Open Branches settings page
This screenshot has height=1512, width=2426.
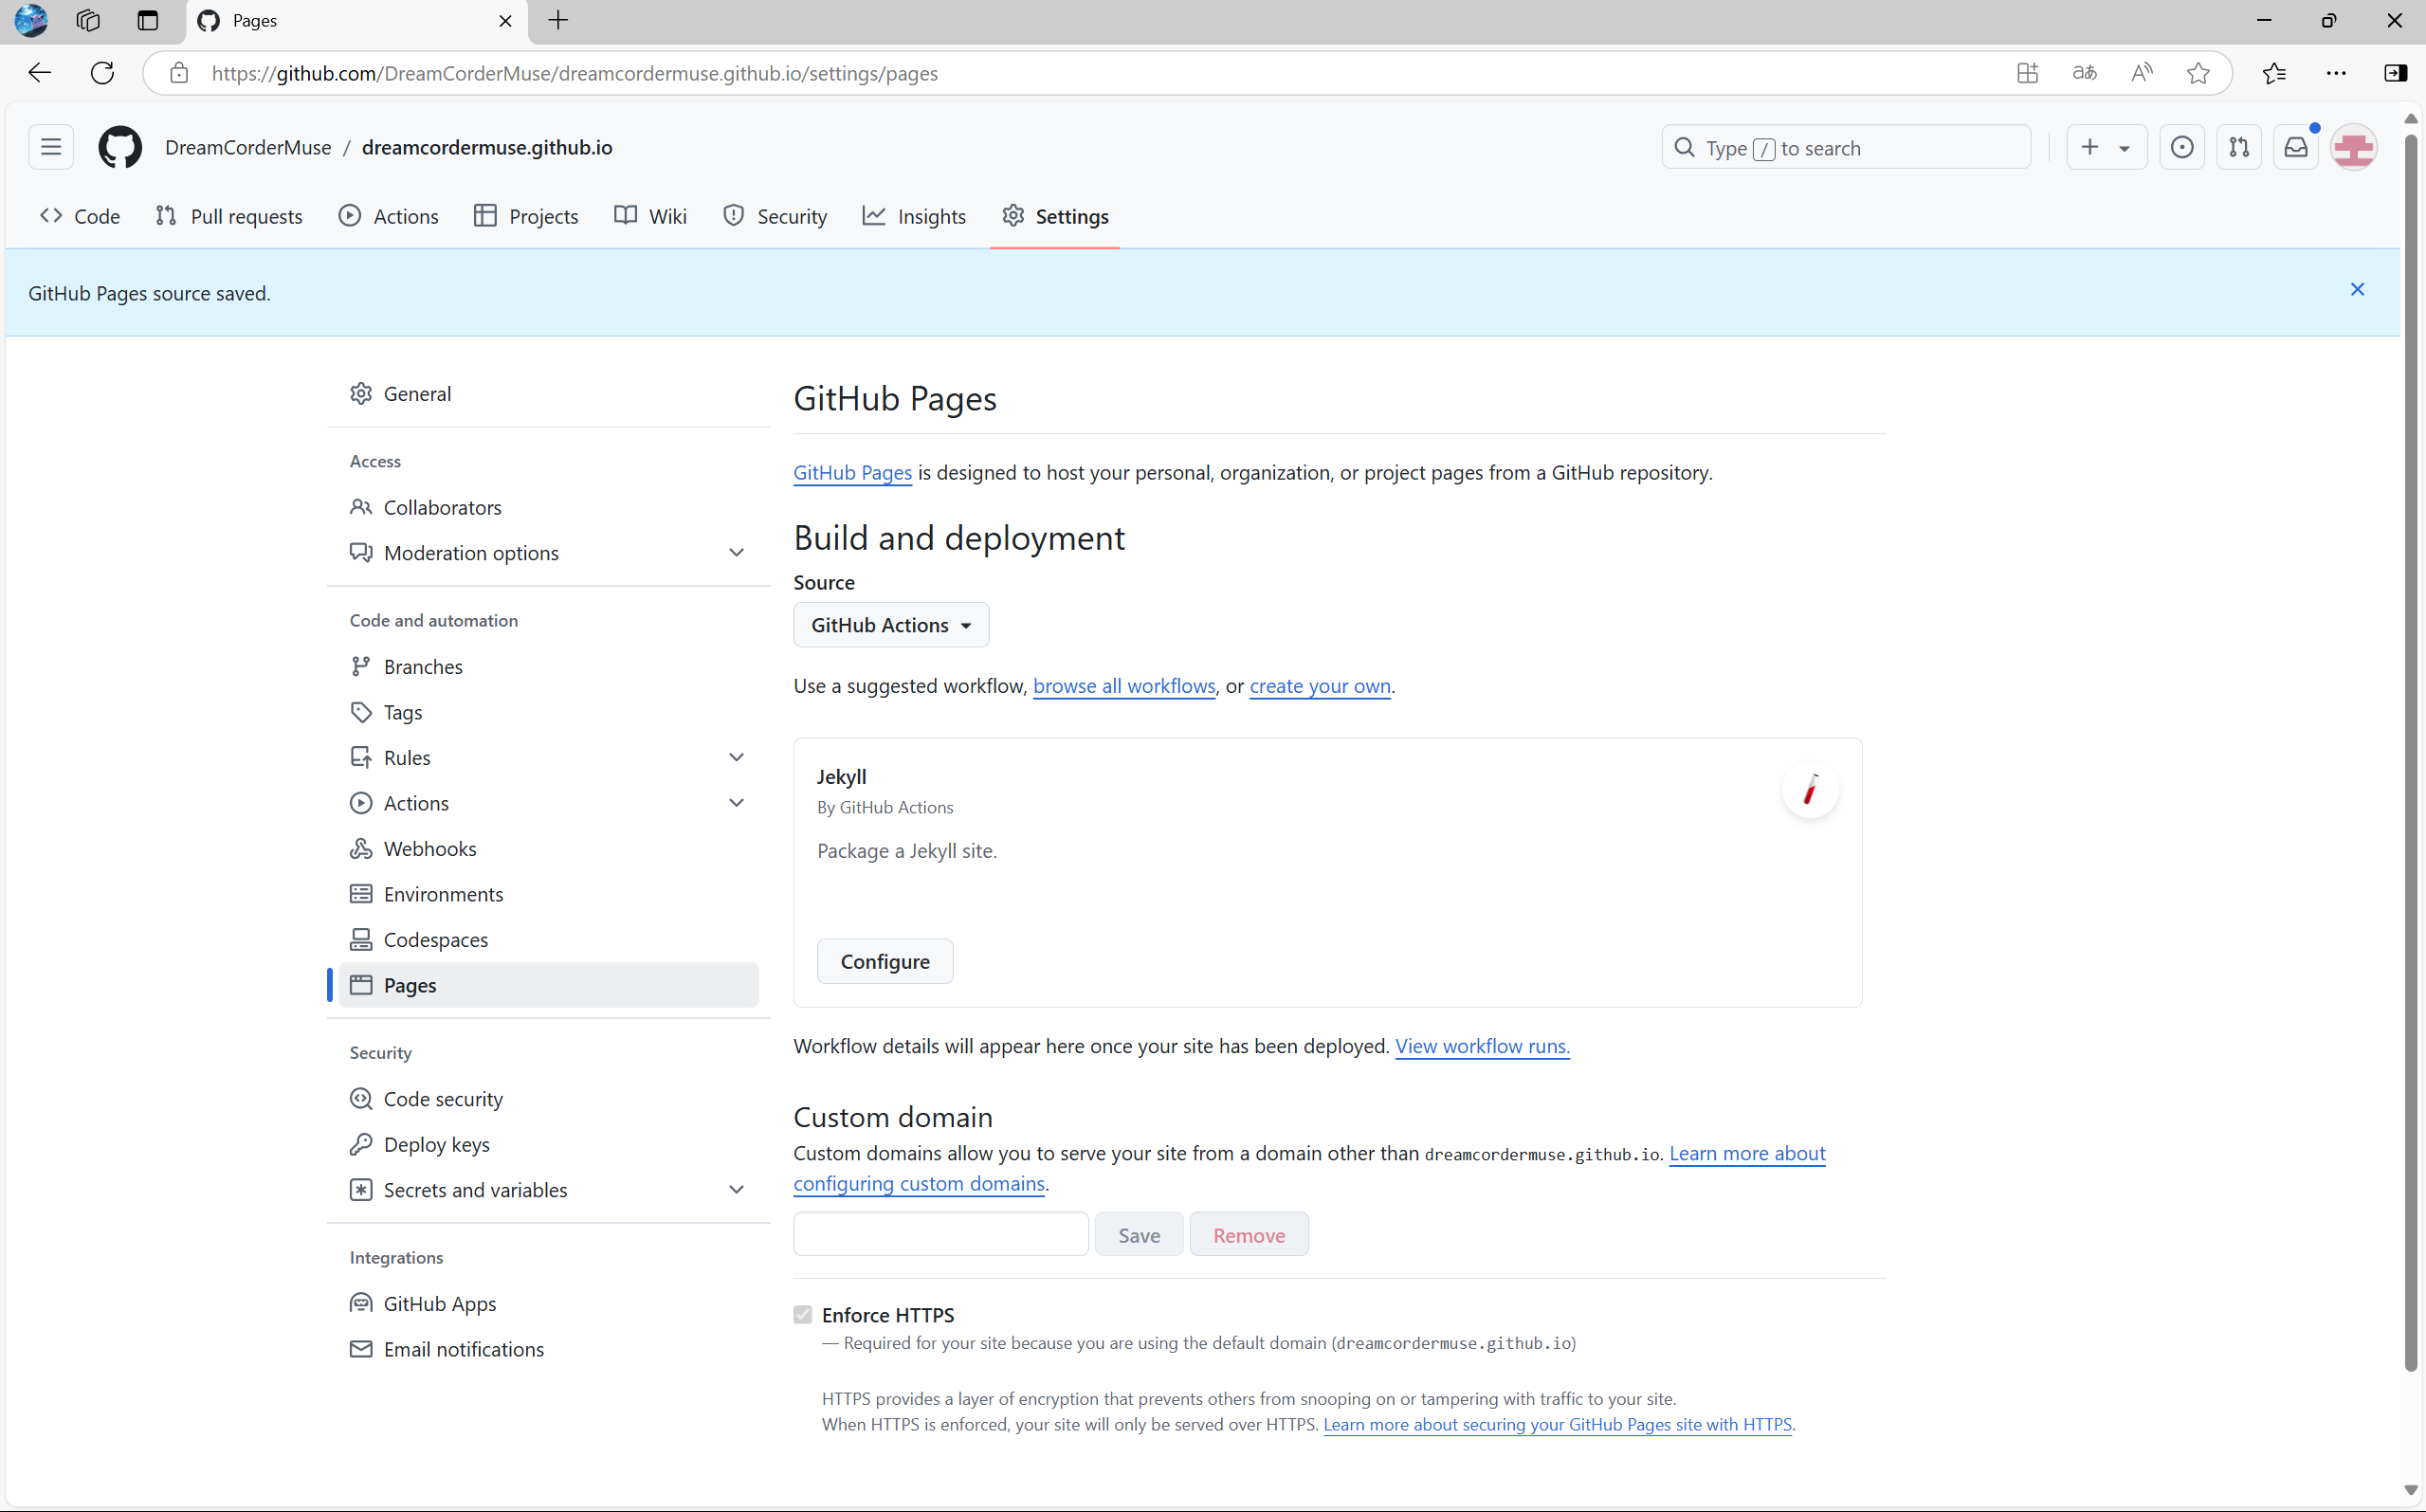(x=548, y=666)
